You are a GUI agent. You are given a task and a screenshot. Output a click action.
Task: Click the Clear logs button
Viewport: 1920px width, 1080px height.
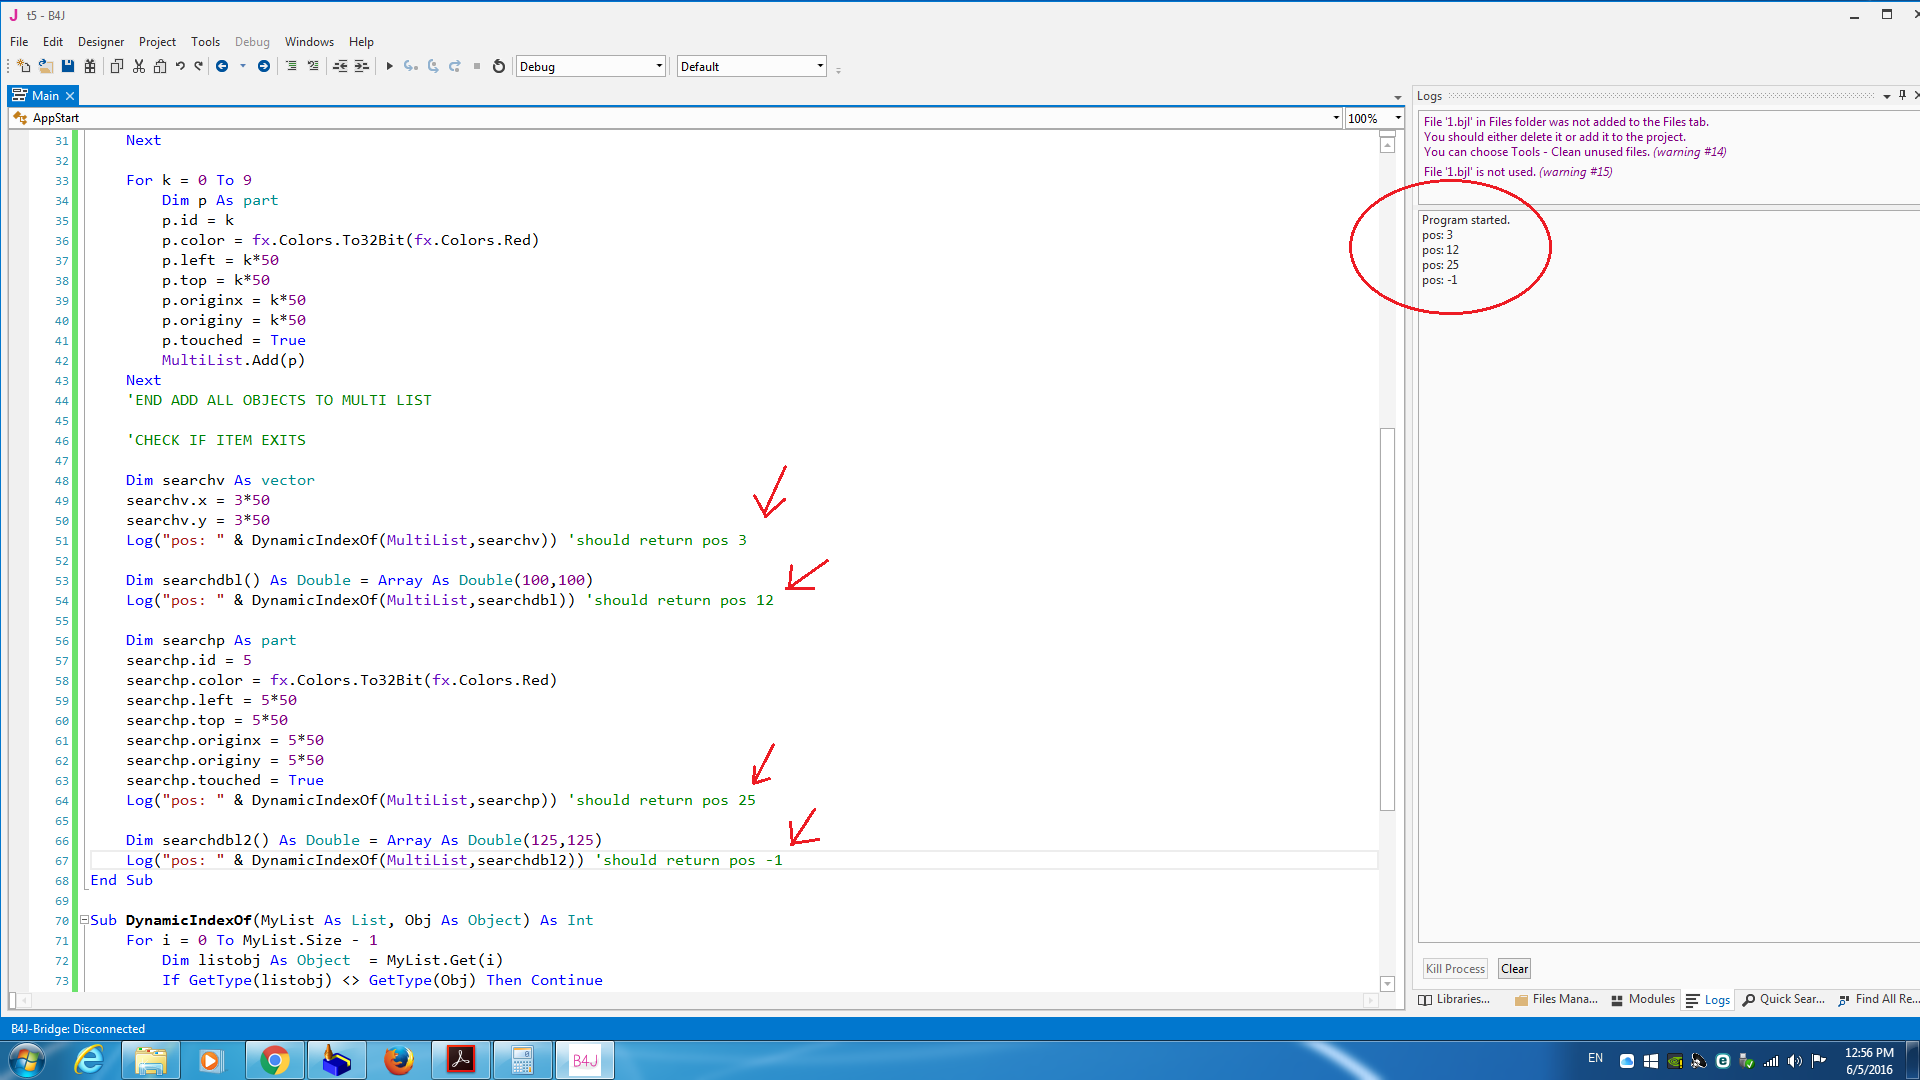1514,968
